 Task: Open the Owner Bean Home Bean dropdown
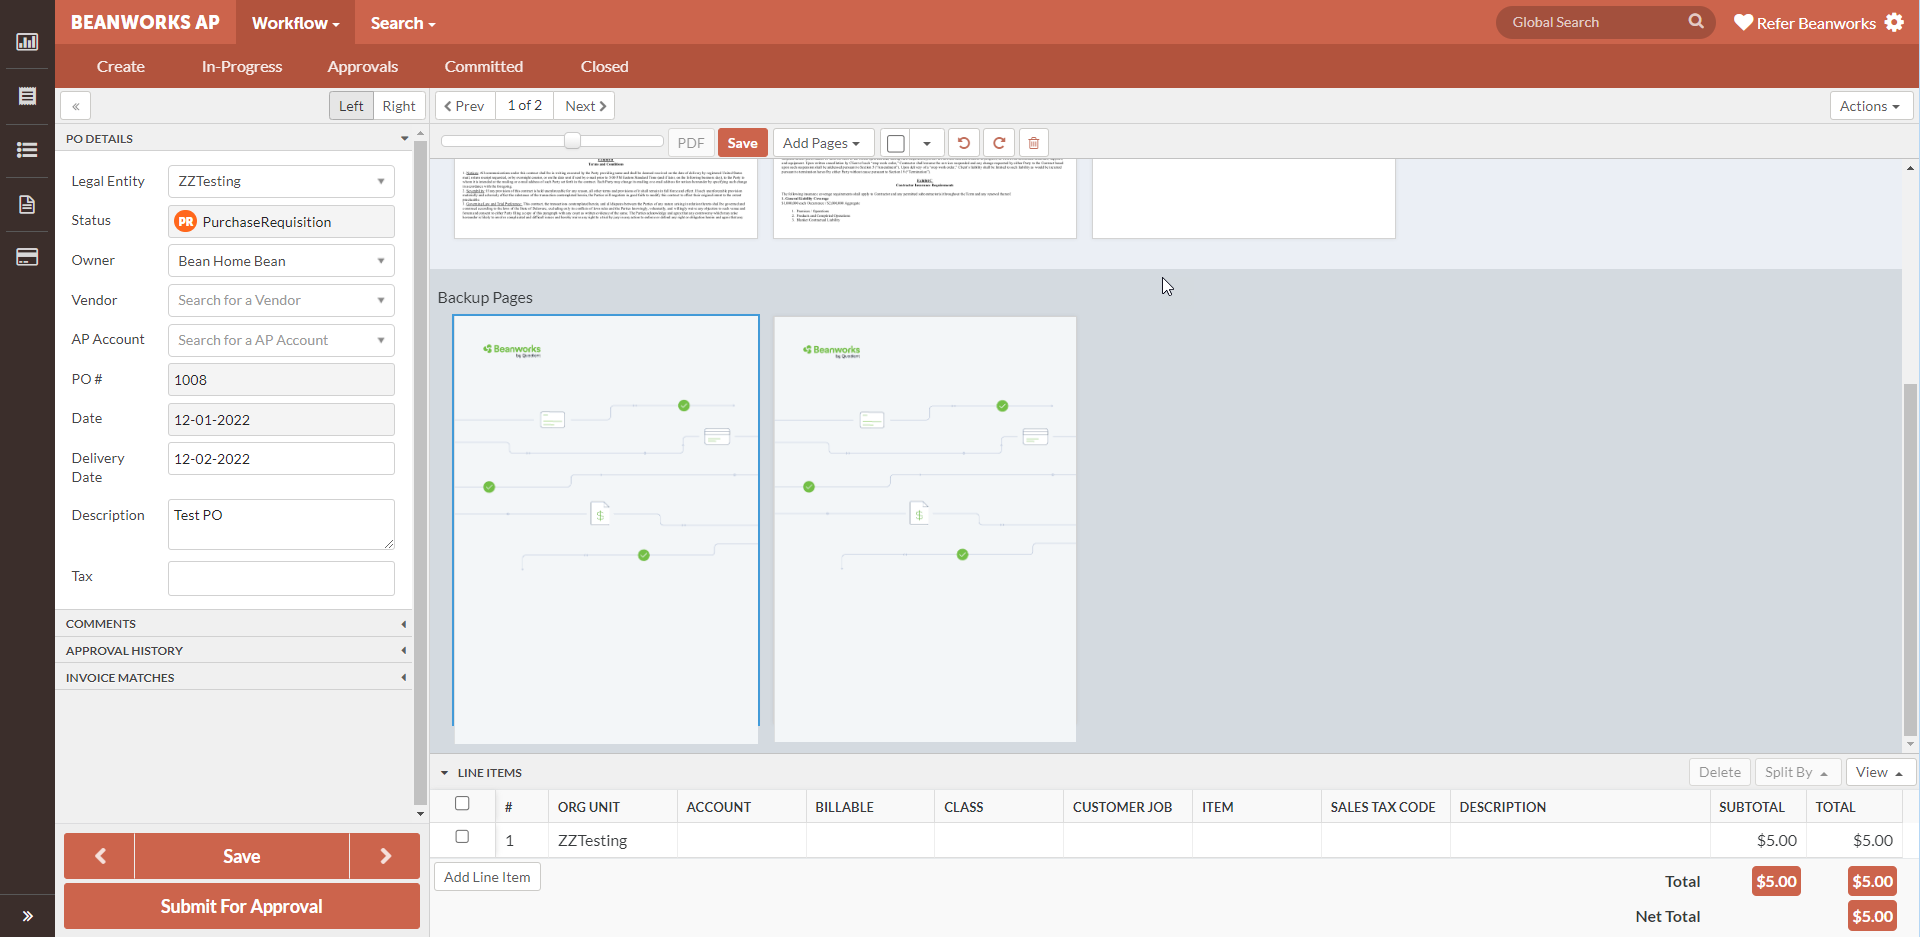281,261
